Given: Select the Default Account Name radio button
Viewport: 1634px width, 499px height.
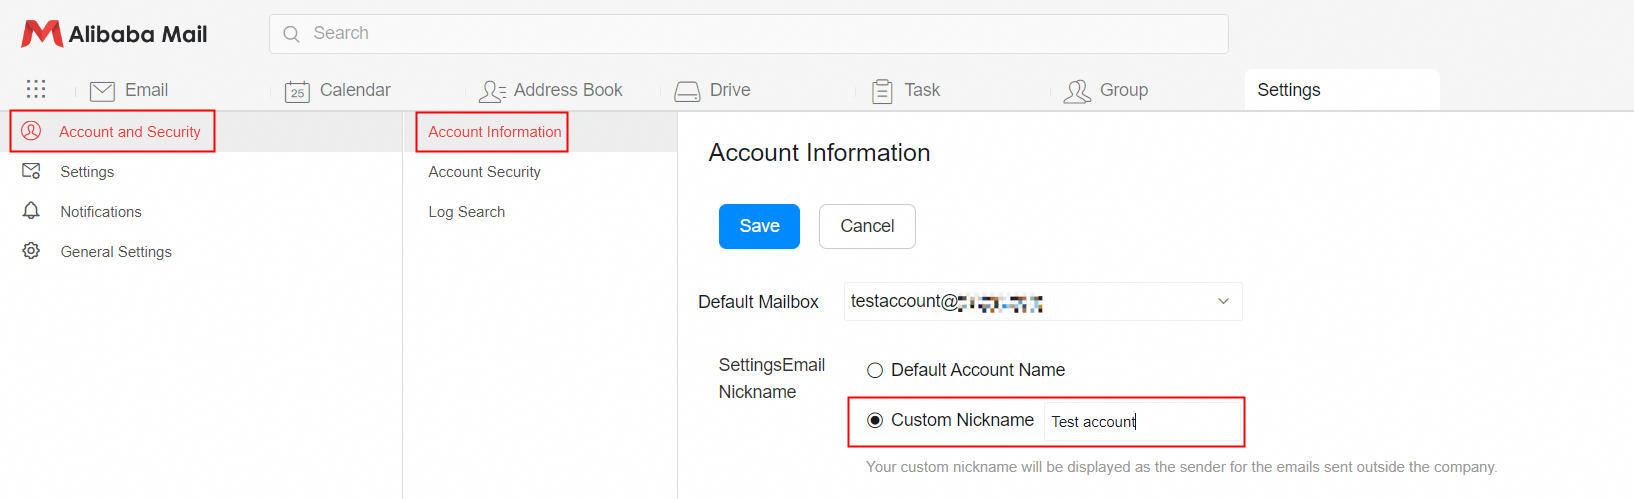Looking at the screenshot, I should tap(875, 370).
